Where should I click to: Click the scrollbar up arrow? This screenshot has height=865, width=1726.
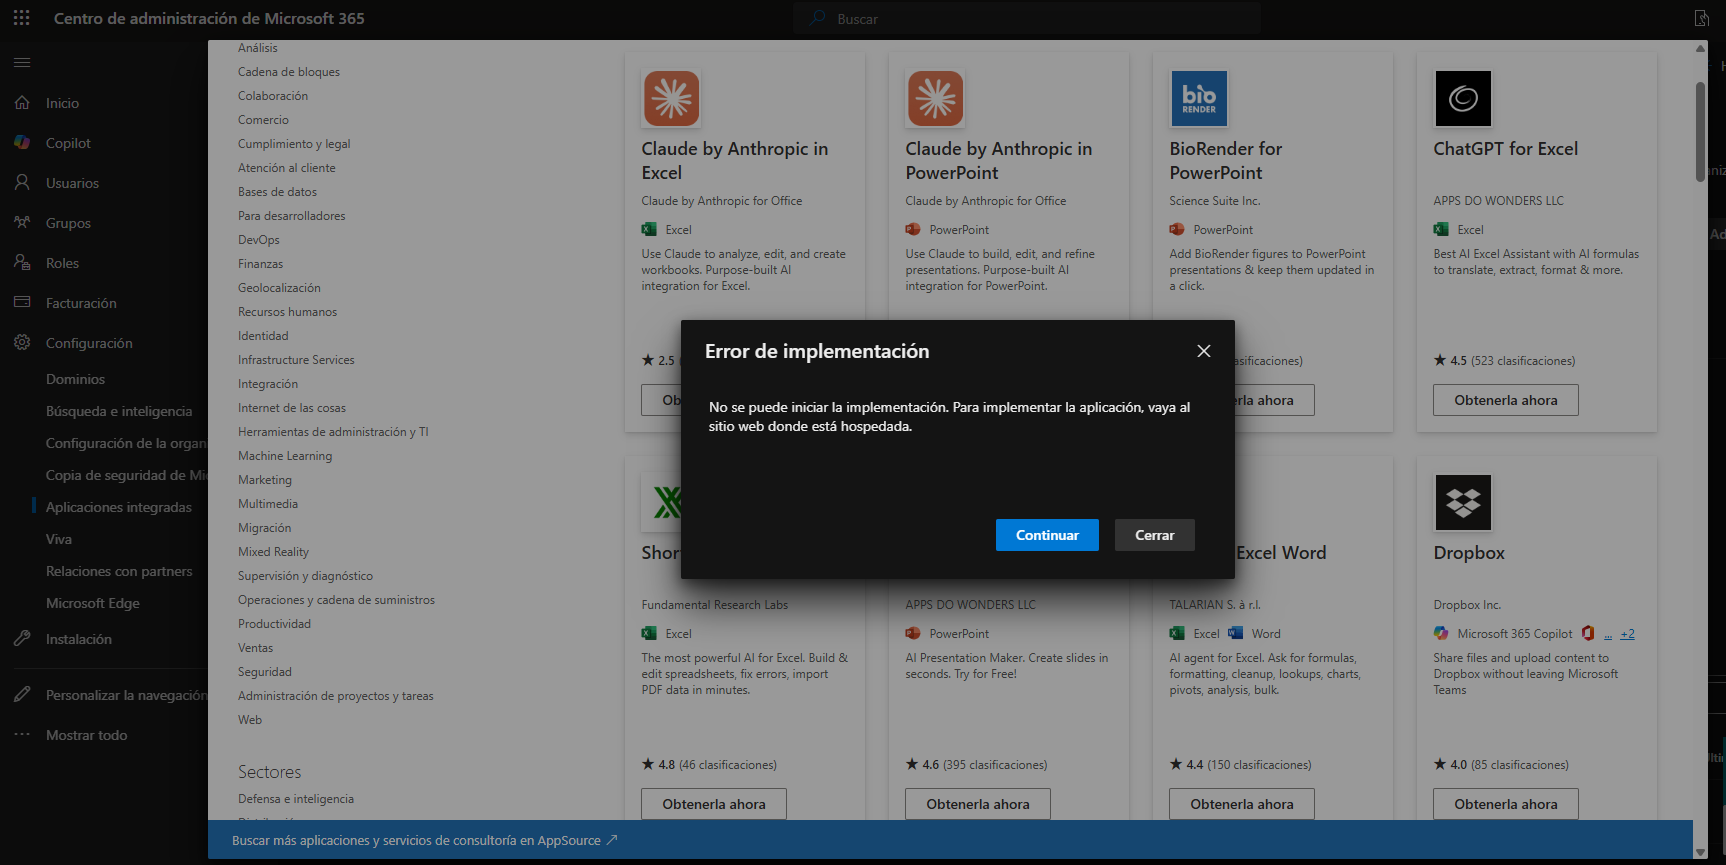[1701, 48]
